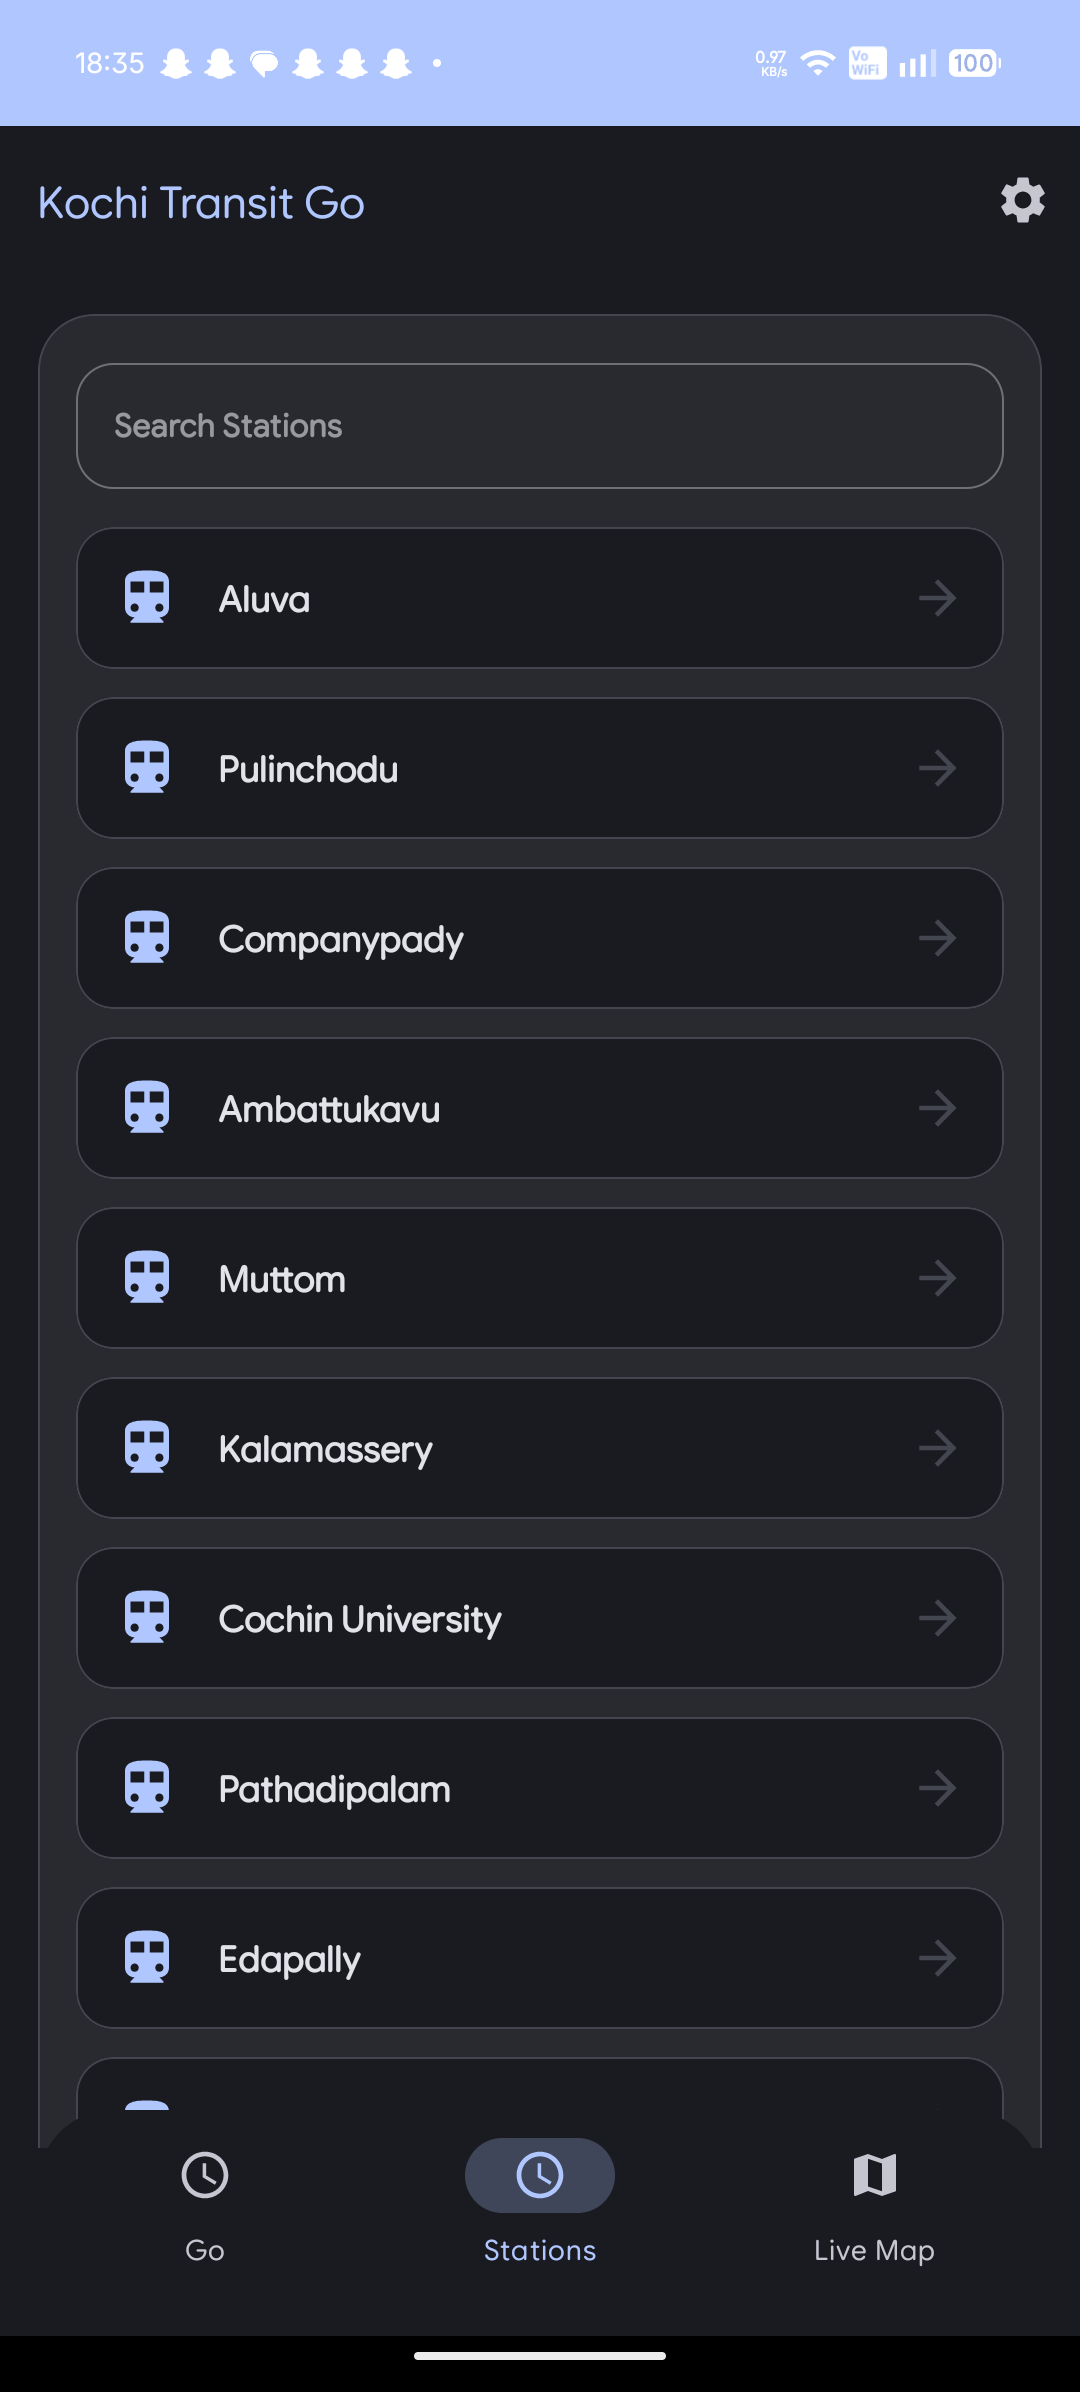Open the Aluva station entry
The image size is (1080, 2392).
point(540,598)
